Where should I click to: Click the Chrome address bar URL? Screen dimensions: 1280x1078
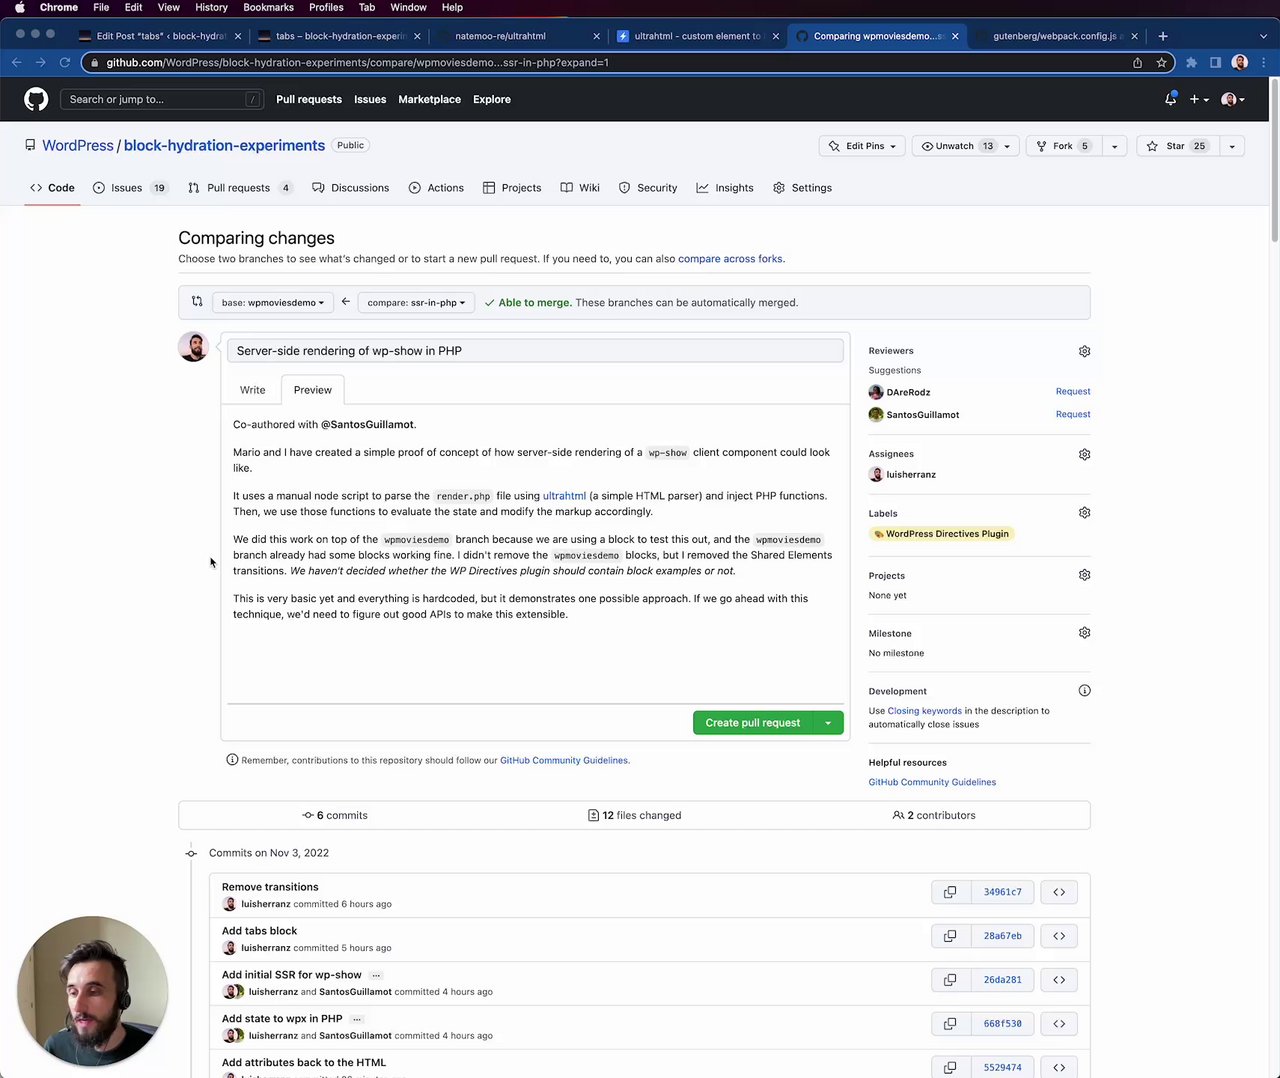358,62
